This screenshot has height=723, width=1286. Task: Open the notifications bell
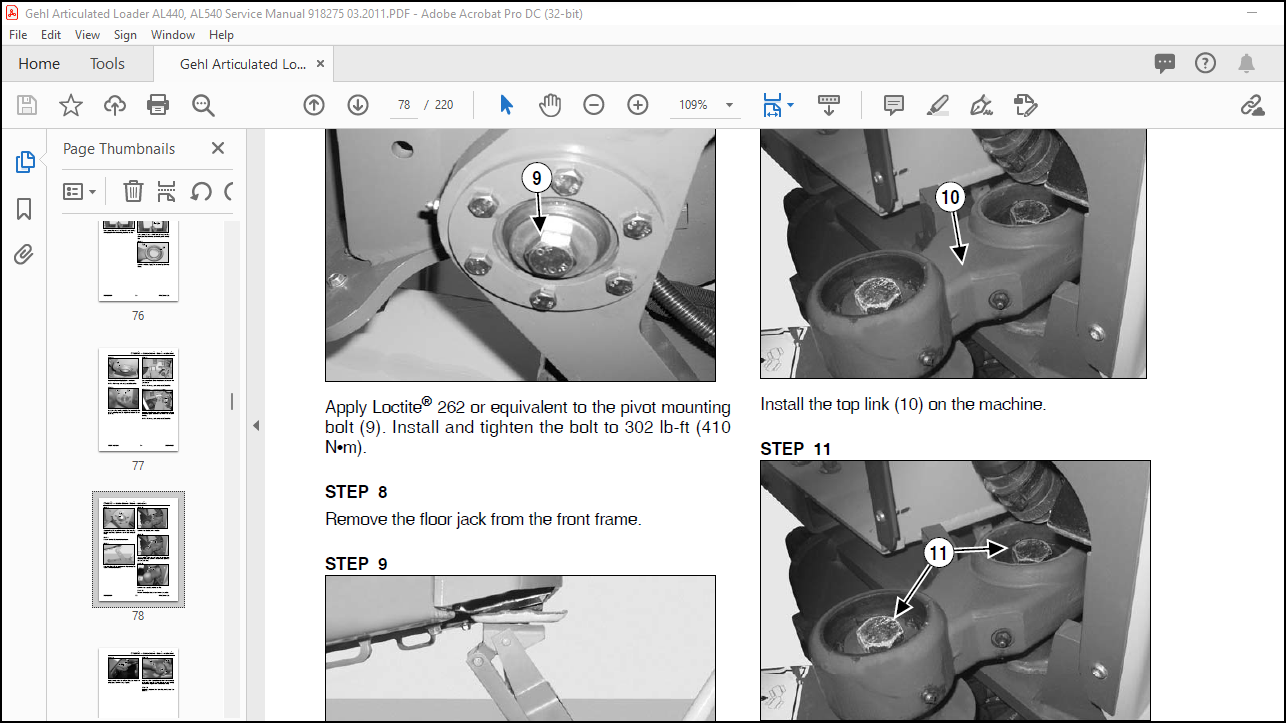[1246, 64]
